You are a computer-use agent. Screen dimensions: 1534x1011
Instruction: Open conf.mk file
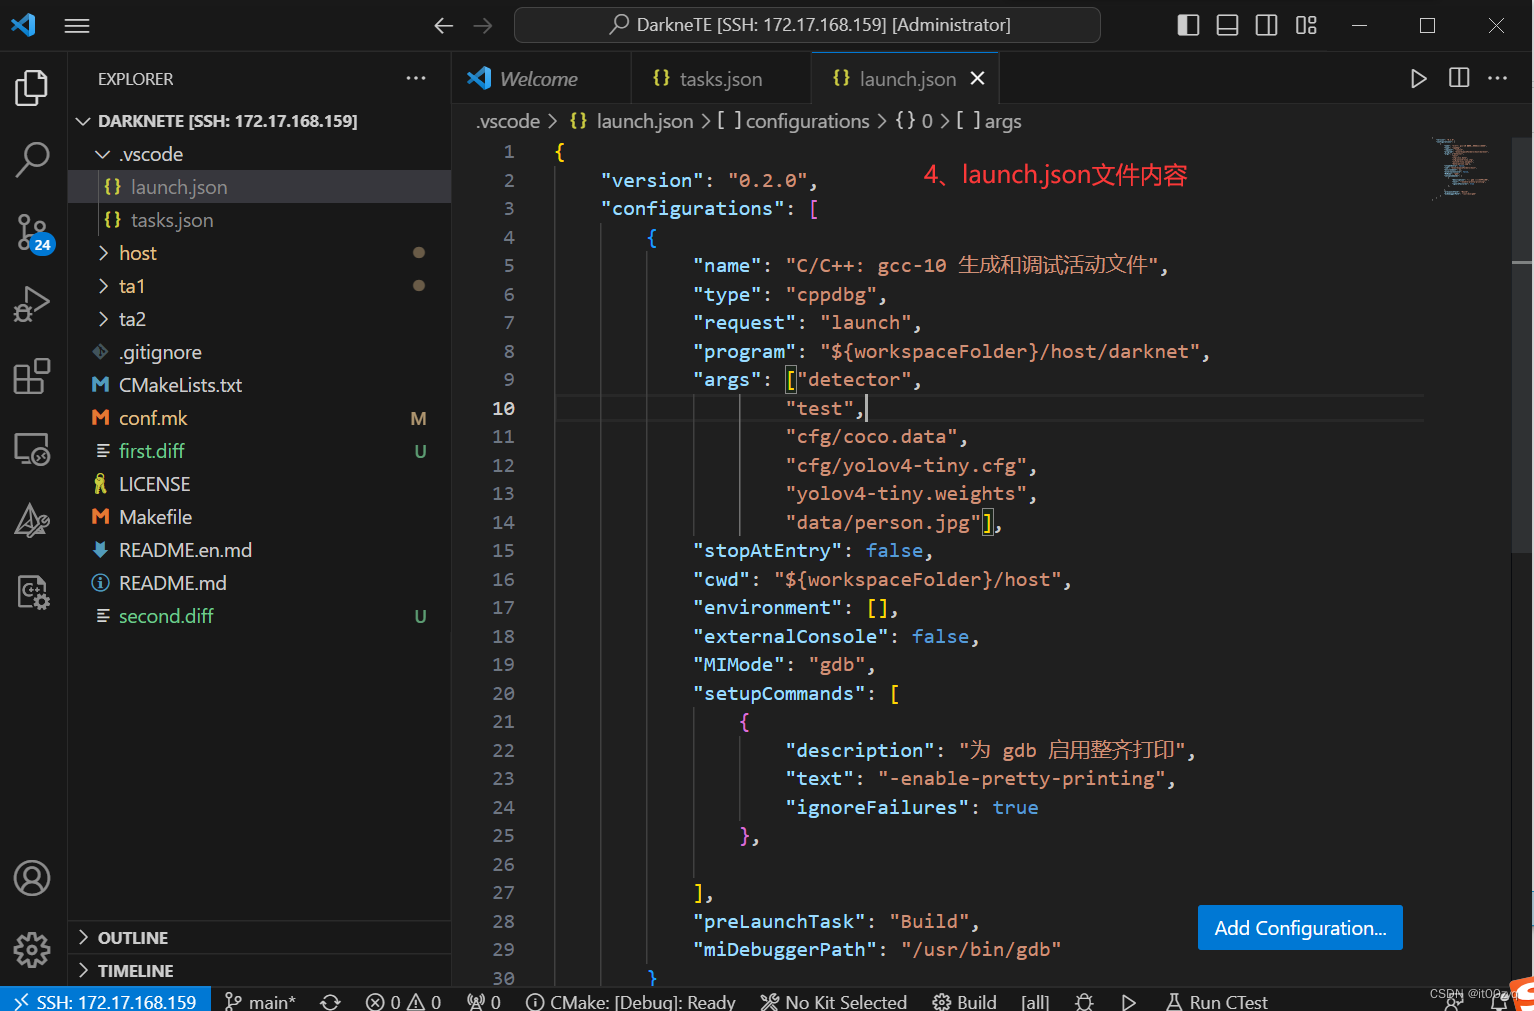[x=259, y=418]
